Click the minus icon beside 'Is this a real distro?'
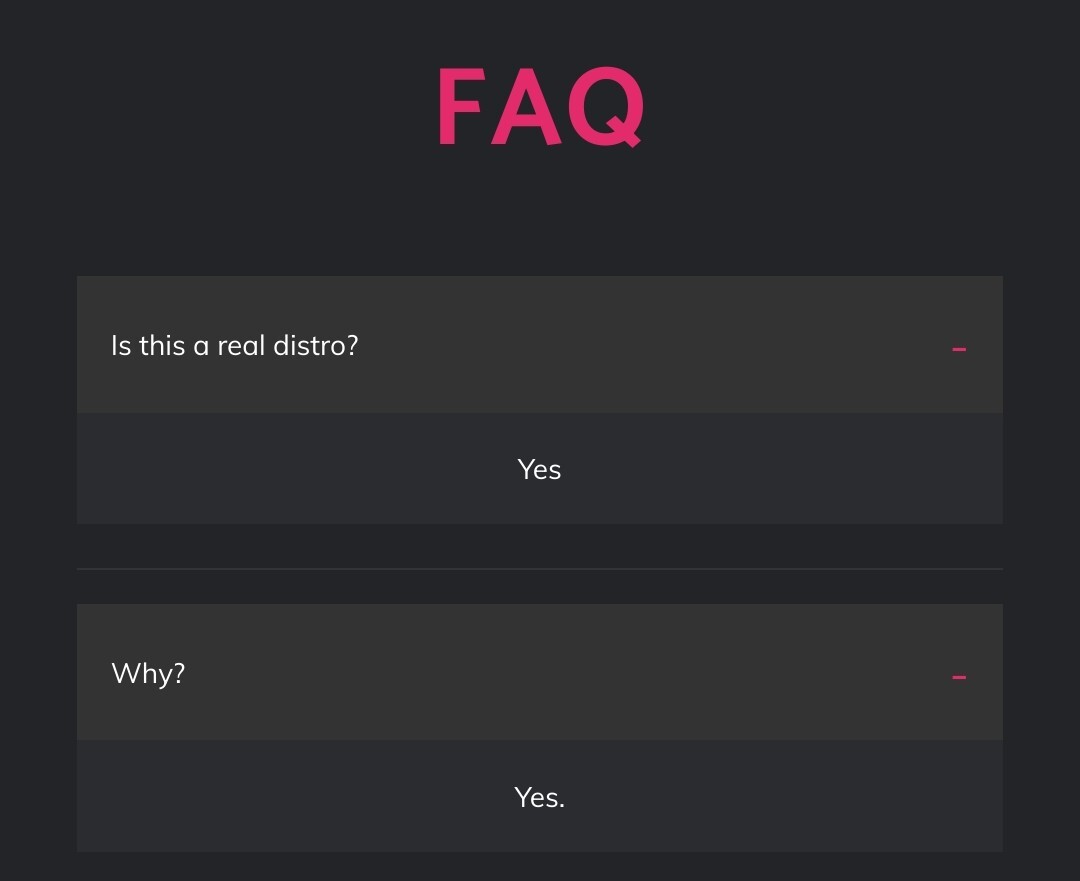This screenshot has width=1080, height=881. 959,349
